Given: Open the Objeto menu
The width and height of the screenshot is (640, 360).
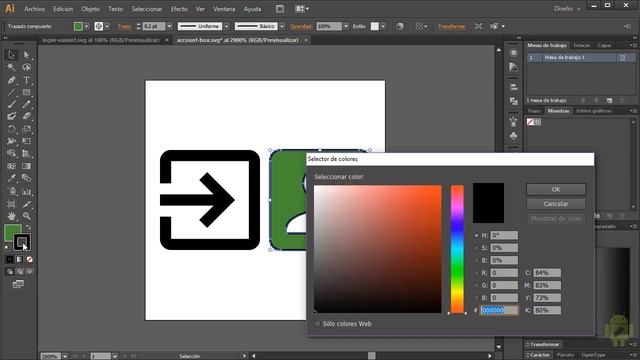Looking at the screenshot, I should click(x=90, y=9).
